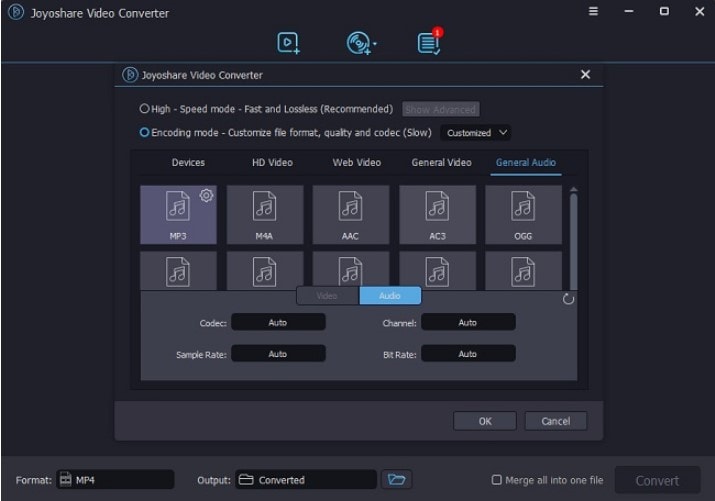Open the hamburger menu in title bar
Screen dimensions: 715x501
pyautogui.click(x=593, y=11)
